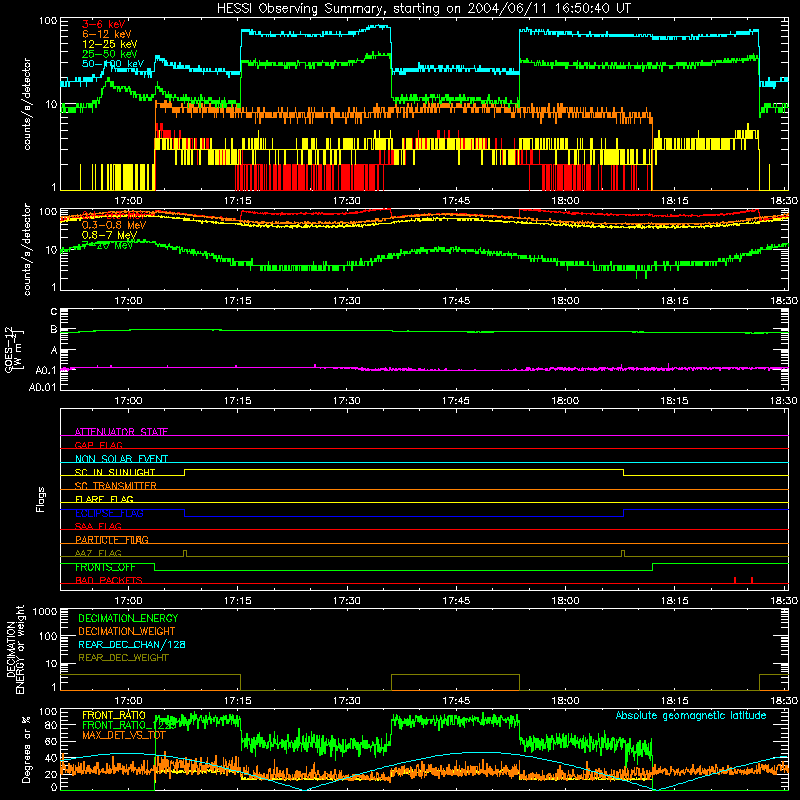Click the B class tick label on GOES axis
Screen dimensions: 800x800
pyautogui.click(x=54, y=330)
